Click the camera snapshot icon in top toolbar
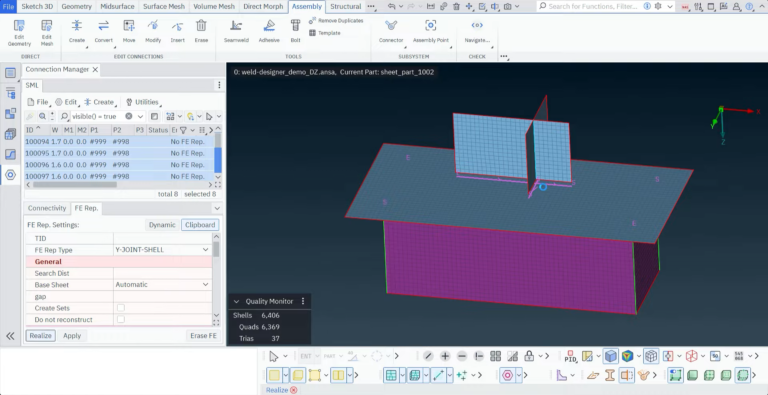The image size is (768, 395). point(507,6)
